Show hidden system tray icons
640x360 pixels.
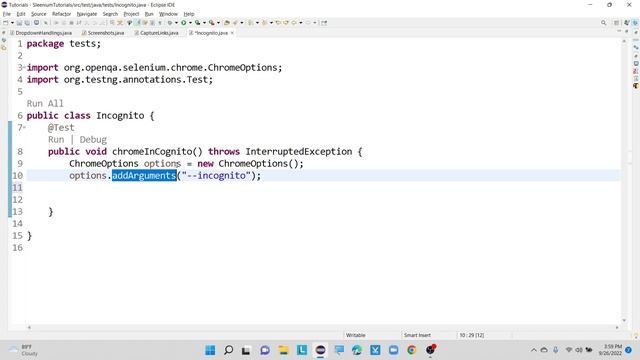pyautogui.click(x=533, y=350)
